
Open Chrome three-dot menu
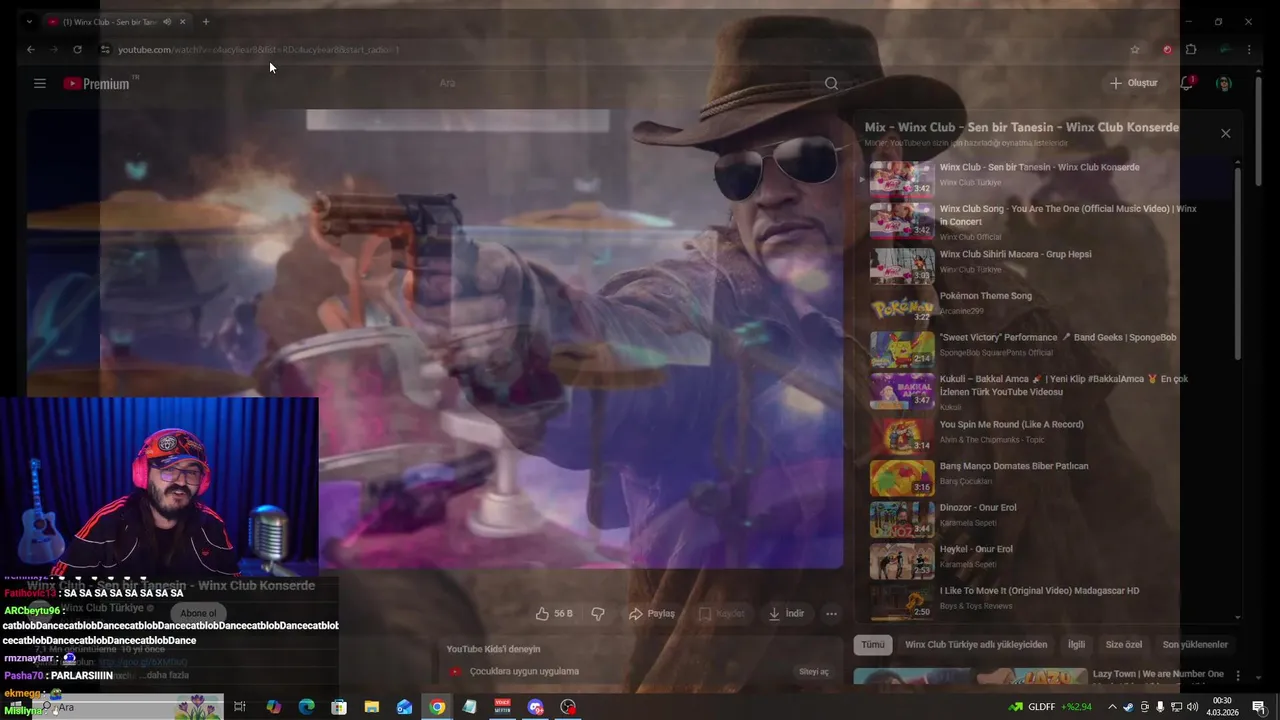pos(1248,49)
